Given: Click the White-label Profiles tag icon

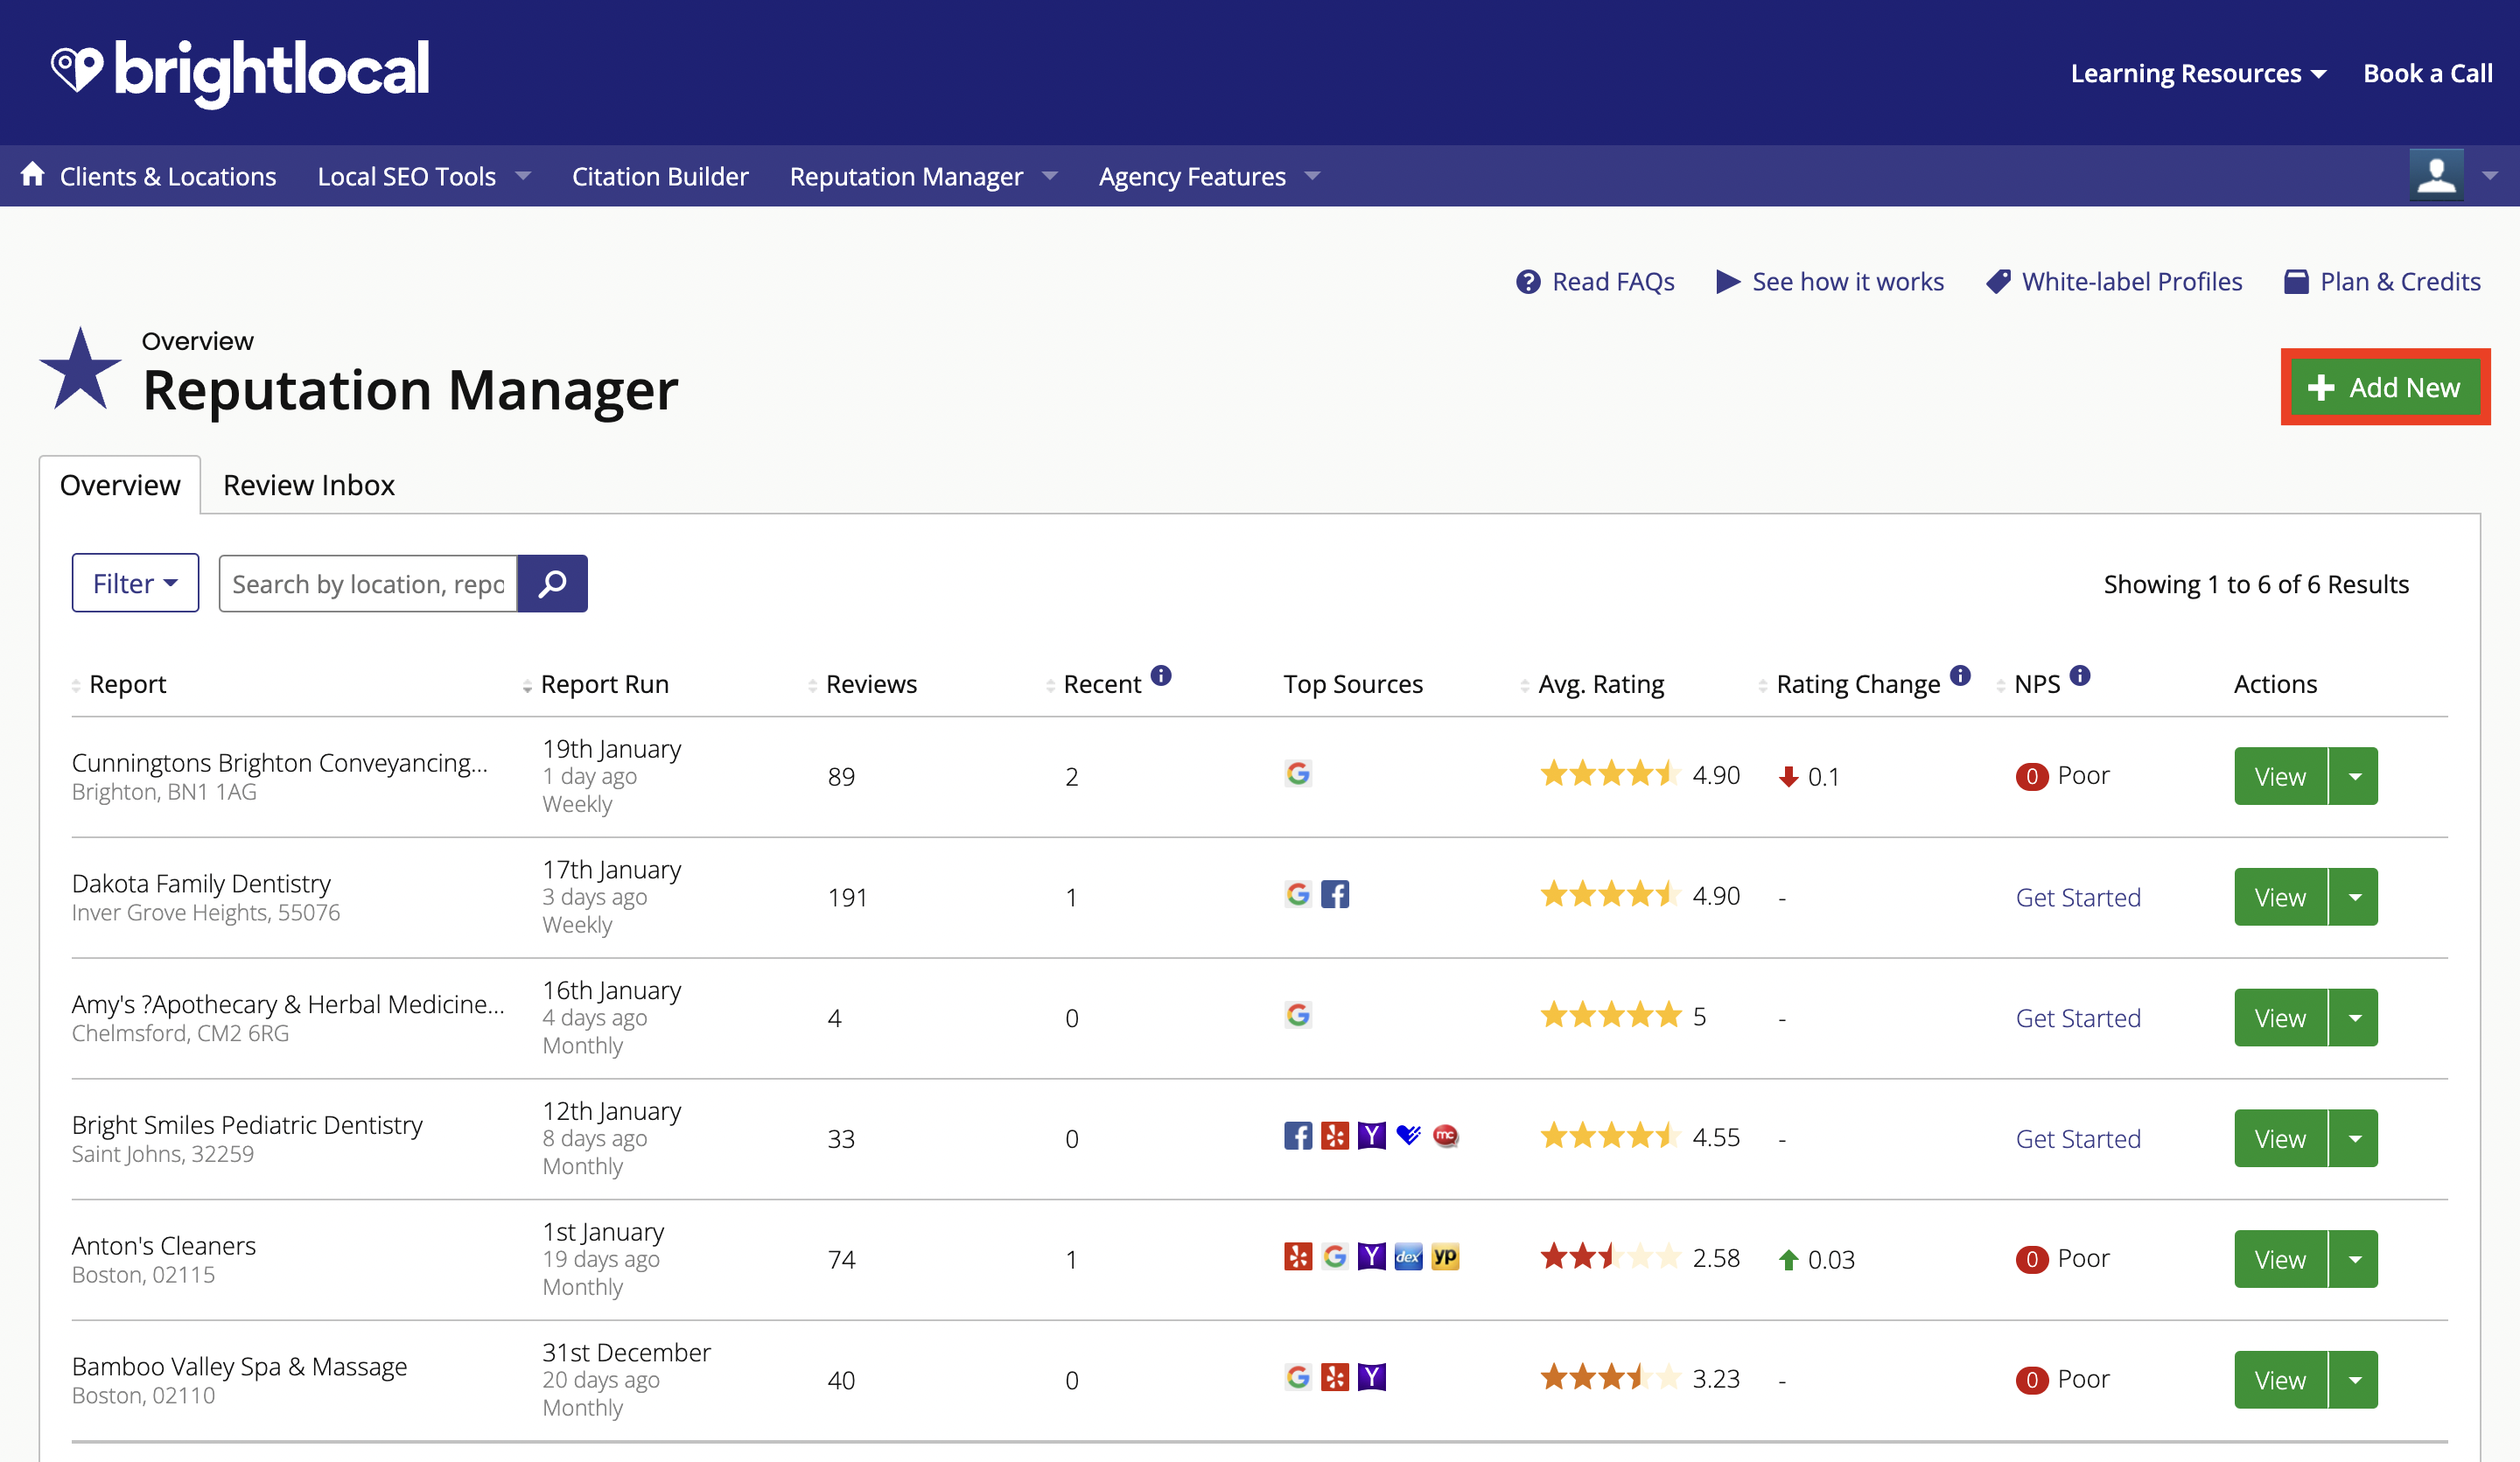Looking at the screenshot, I should [x=1997, y=282].
